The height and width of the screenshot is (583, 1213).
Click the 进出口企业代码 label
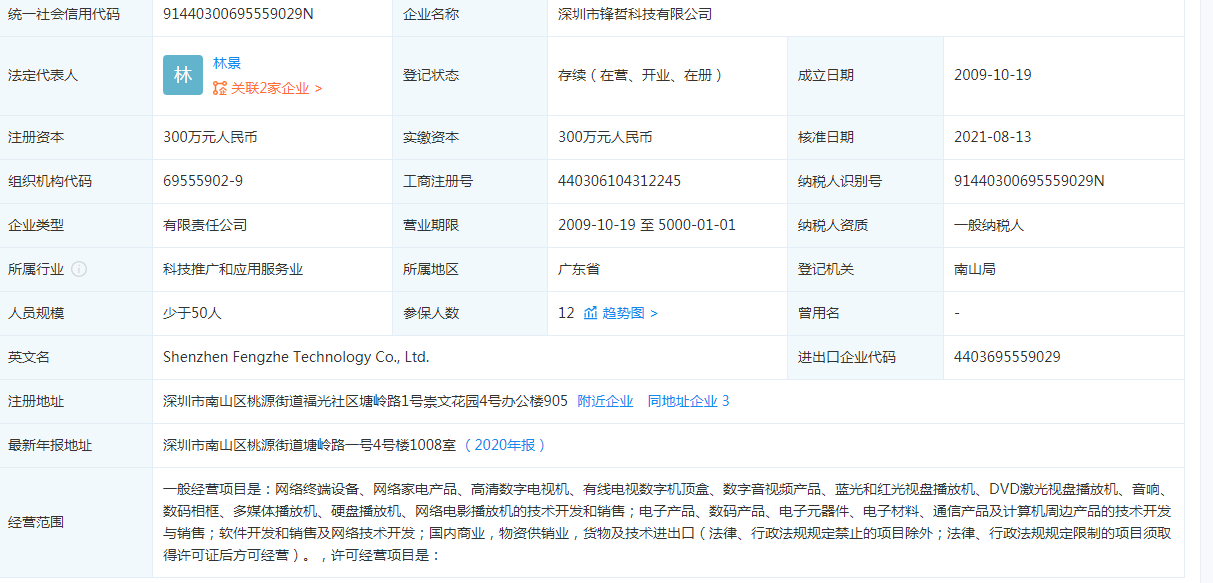click(x=847, y=357)
